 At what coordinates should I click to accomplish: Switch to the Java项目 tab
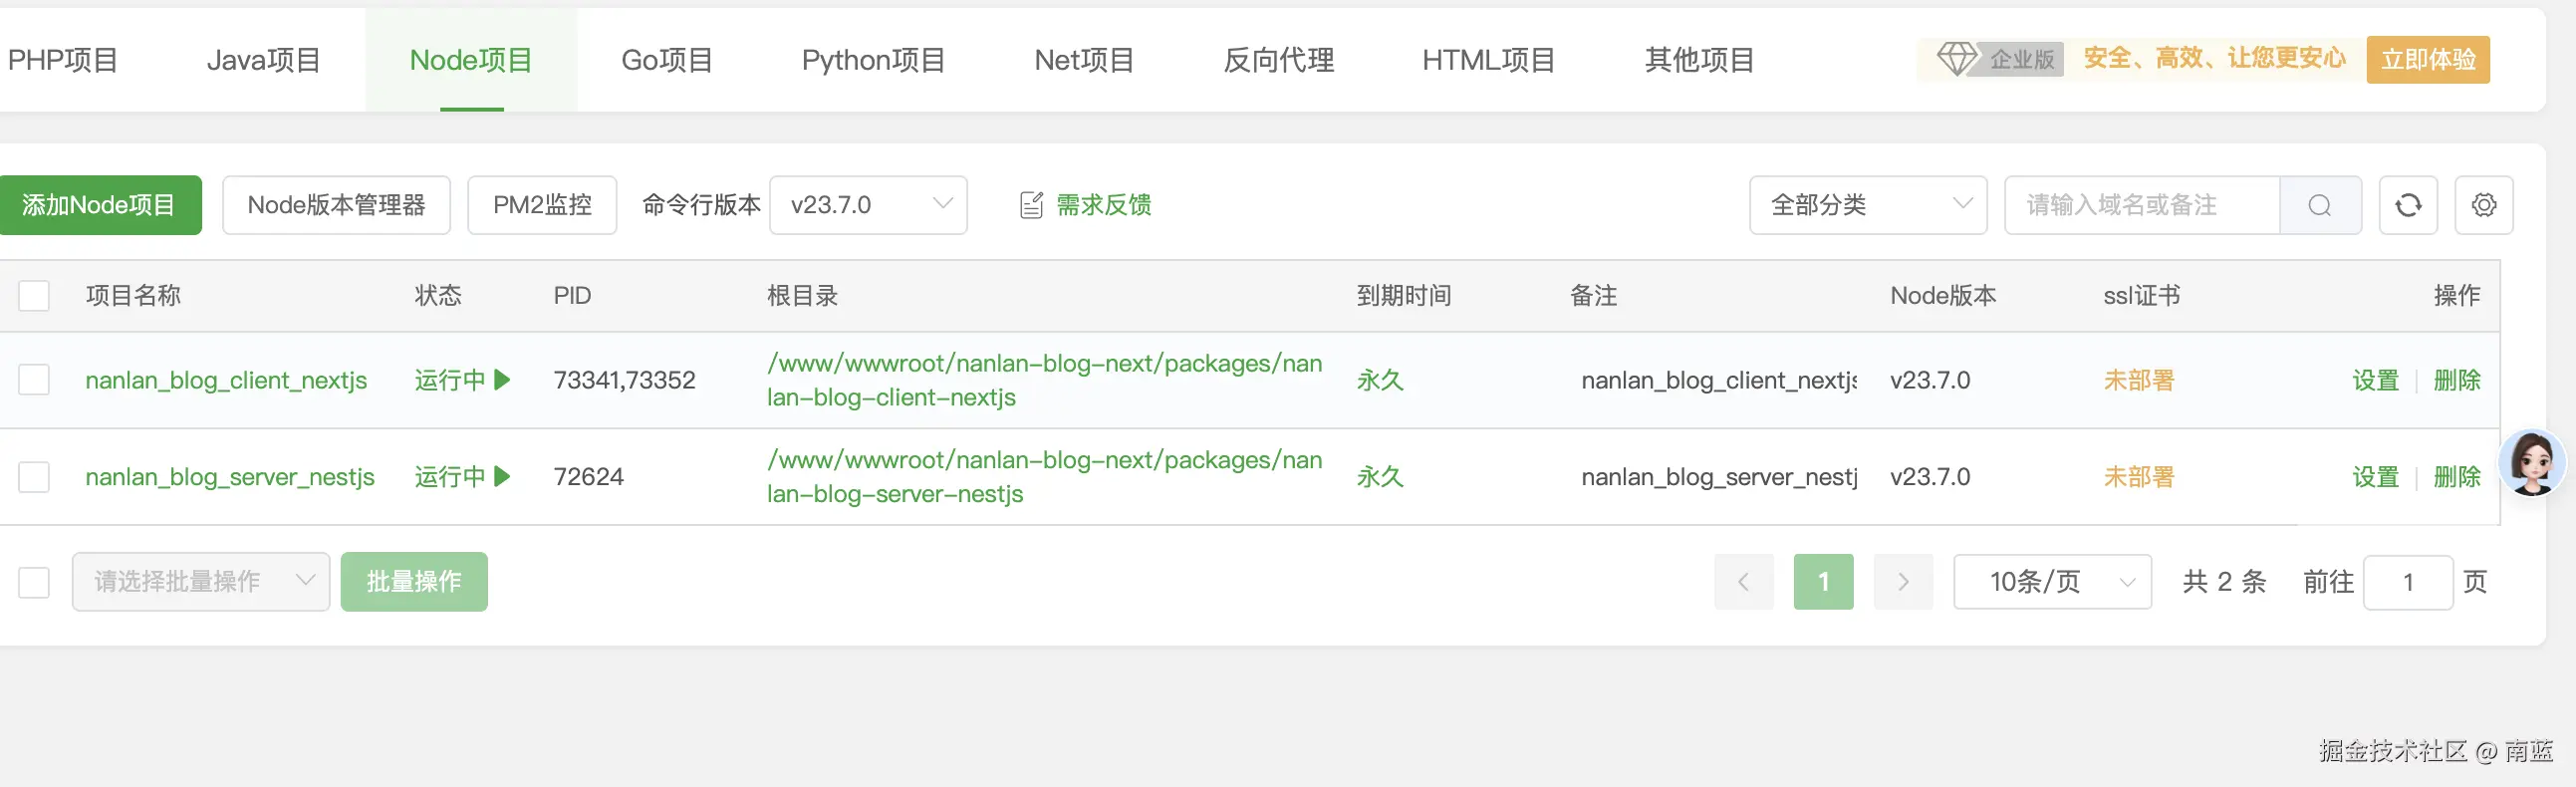coord(264,60)
